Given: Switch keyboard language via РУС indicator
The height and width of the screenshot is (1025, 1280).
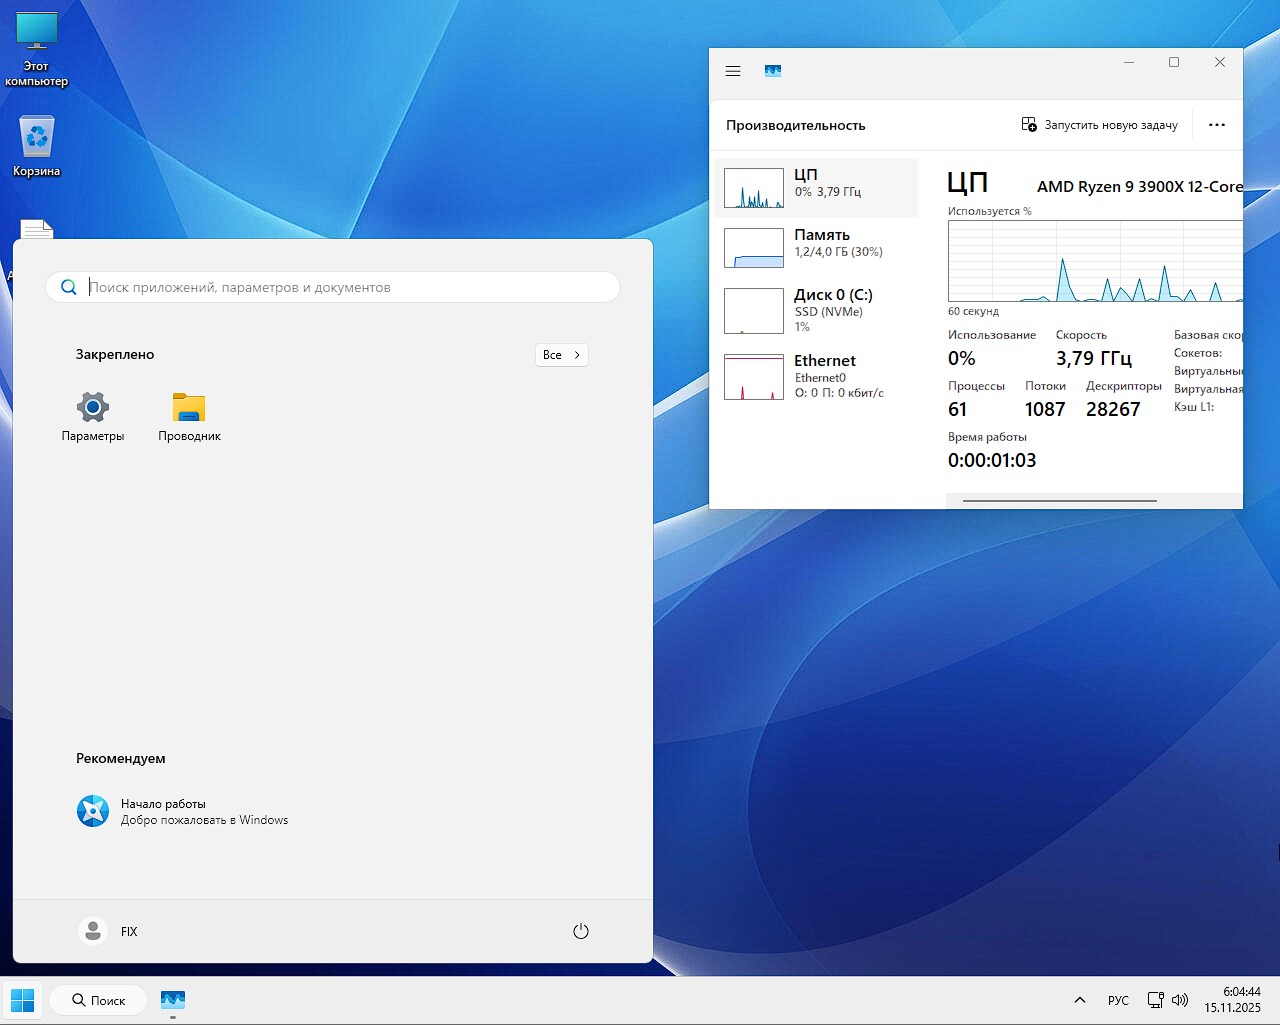Looking at the screenshot, I should (1117, 1000).
